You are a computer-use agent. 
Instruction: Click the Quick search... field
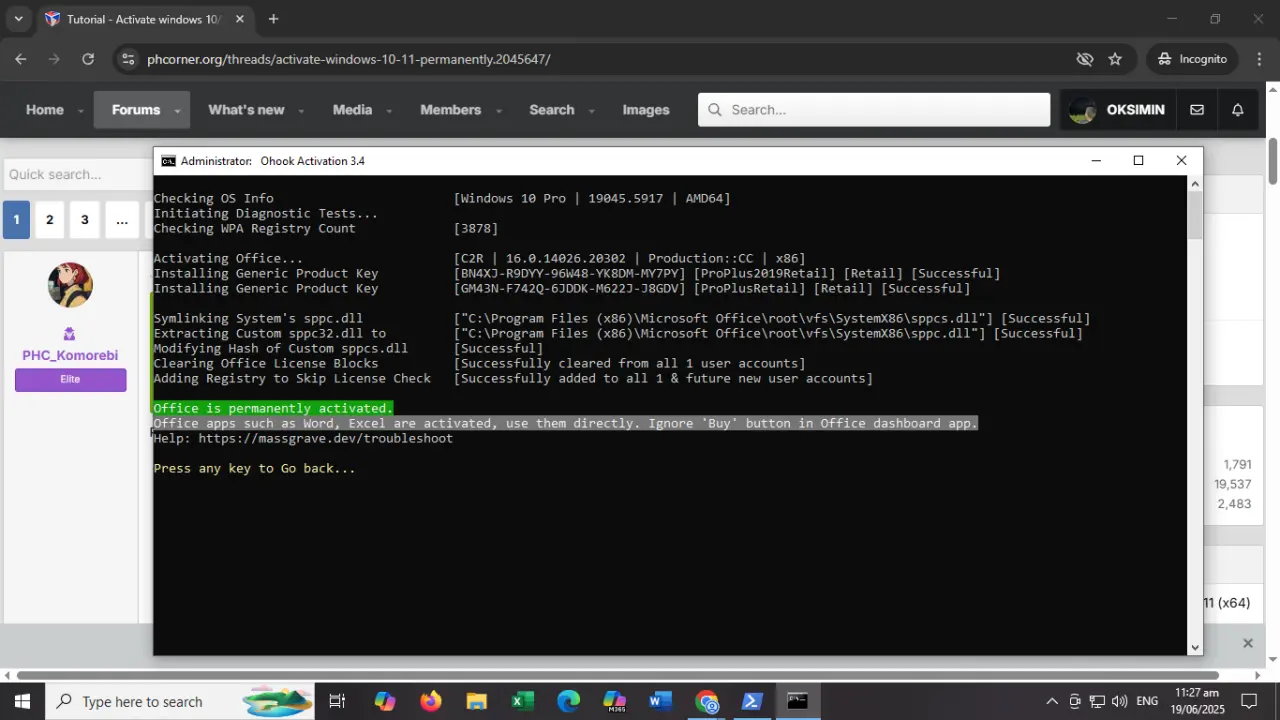pyautogui.click(x=78, y=174)
